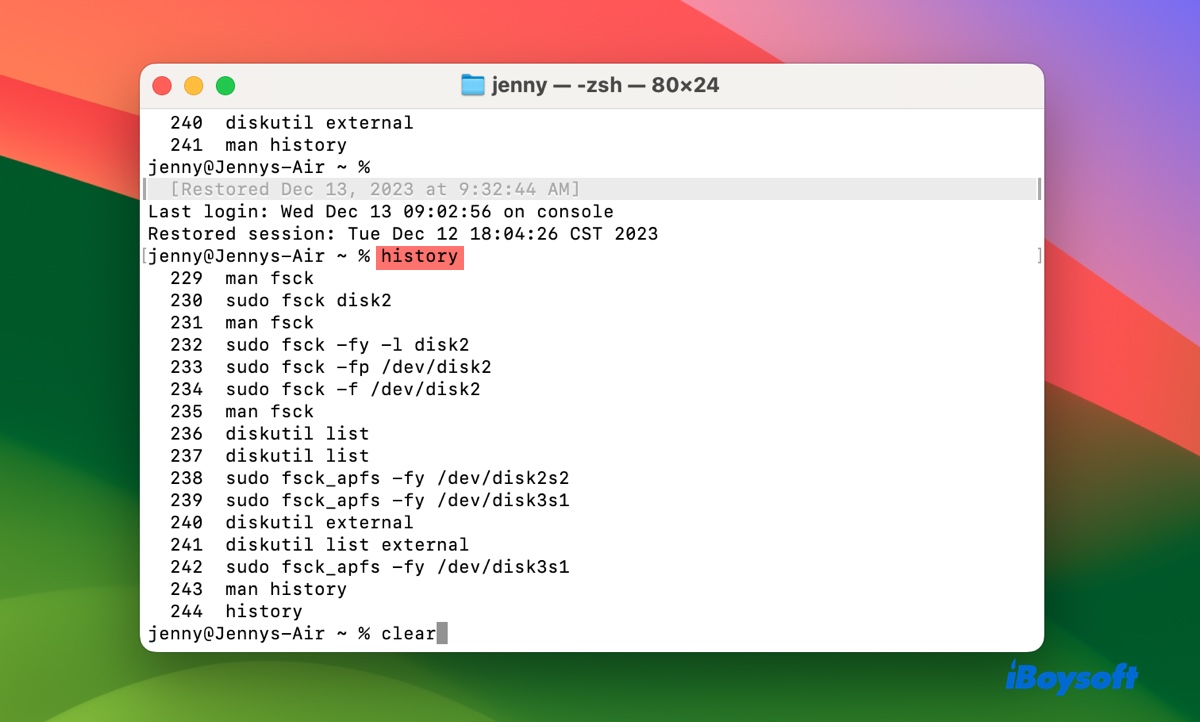Click the top scrollbar thumb marker
Image resolution: width=1200 pixels, height=722 pixels.
1038,187
